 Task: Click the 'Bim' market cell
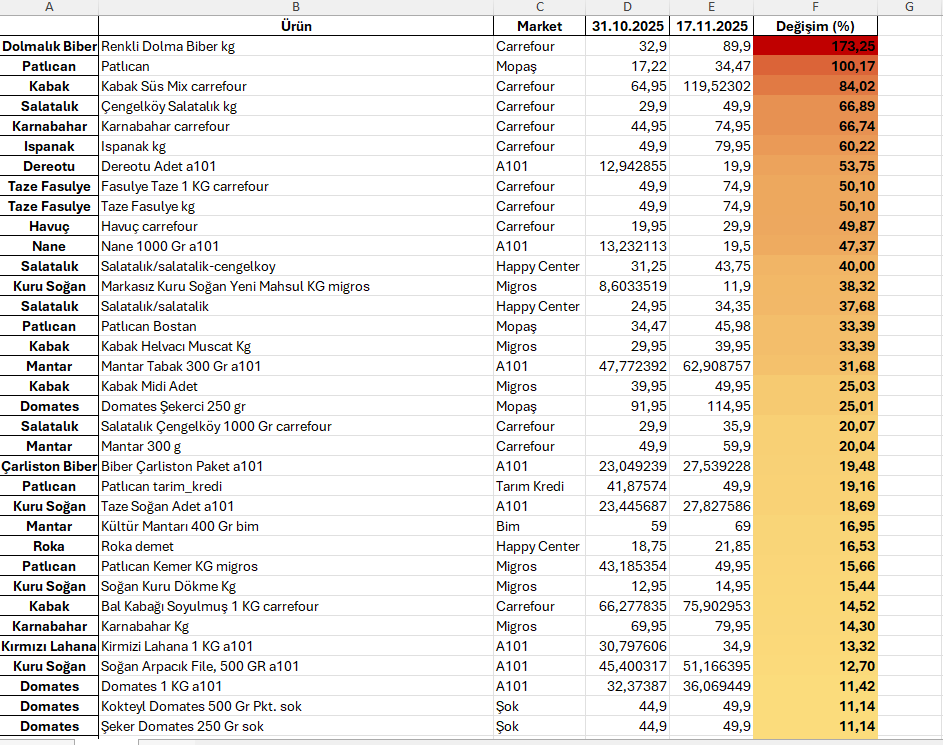(x=539, y=526)
